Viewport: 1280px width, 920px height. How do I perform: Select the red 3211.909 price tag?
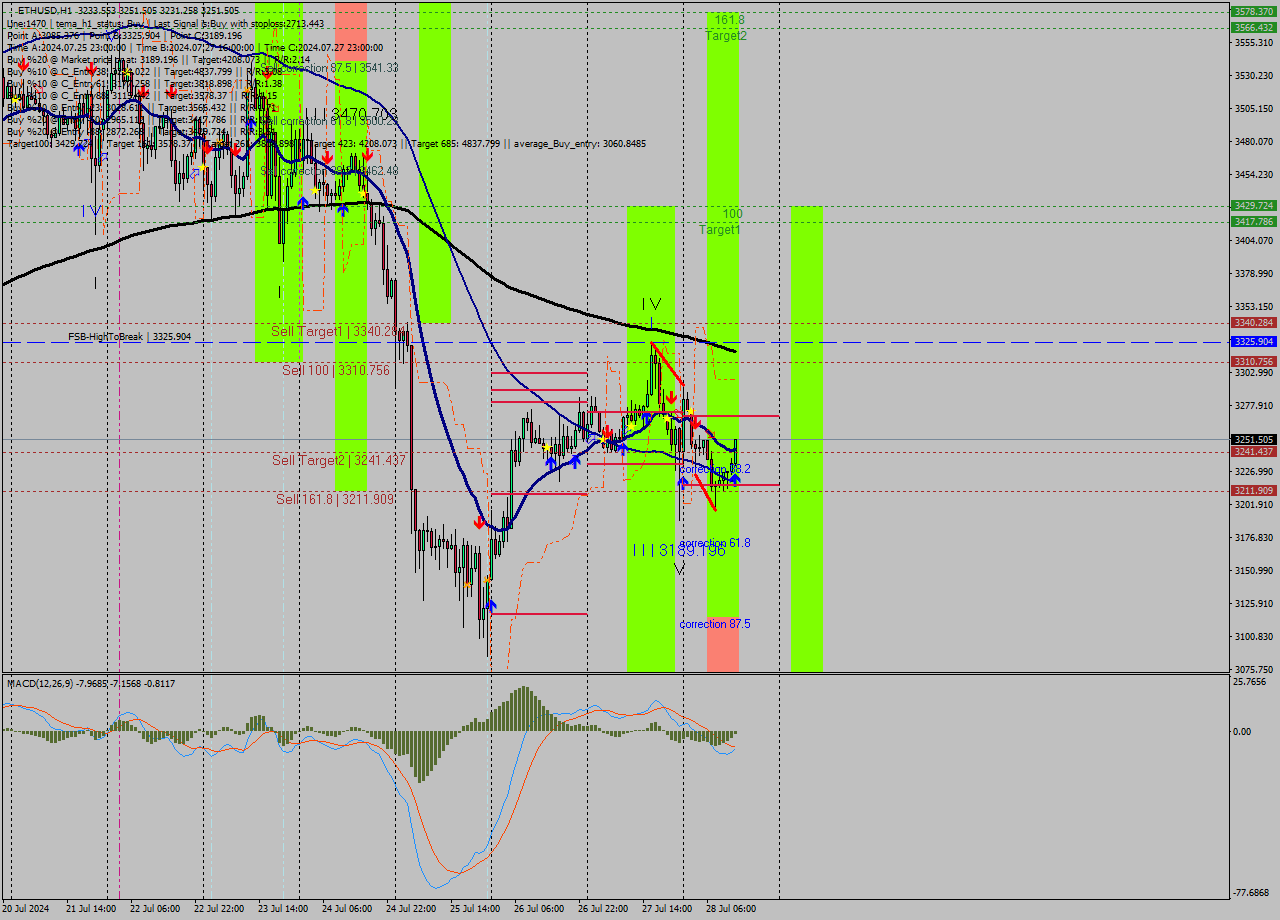pyautogui.click(x=1253, y=490)
